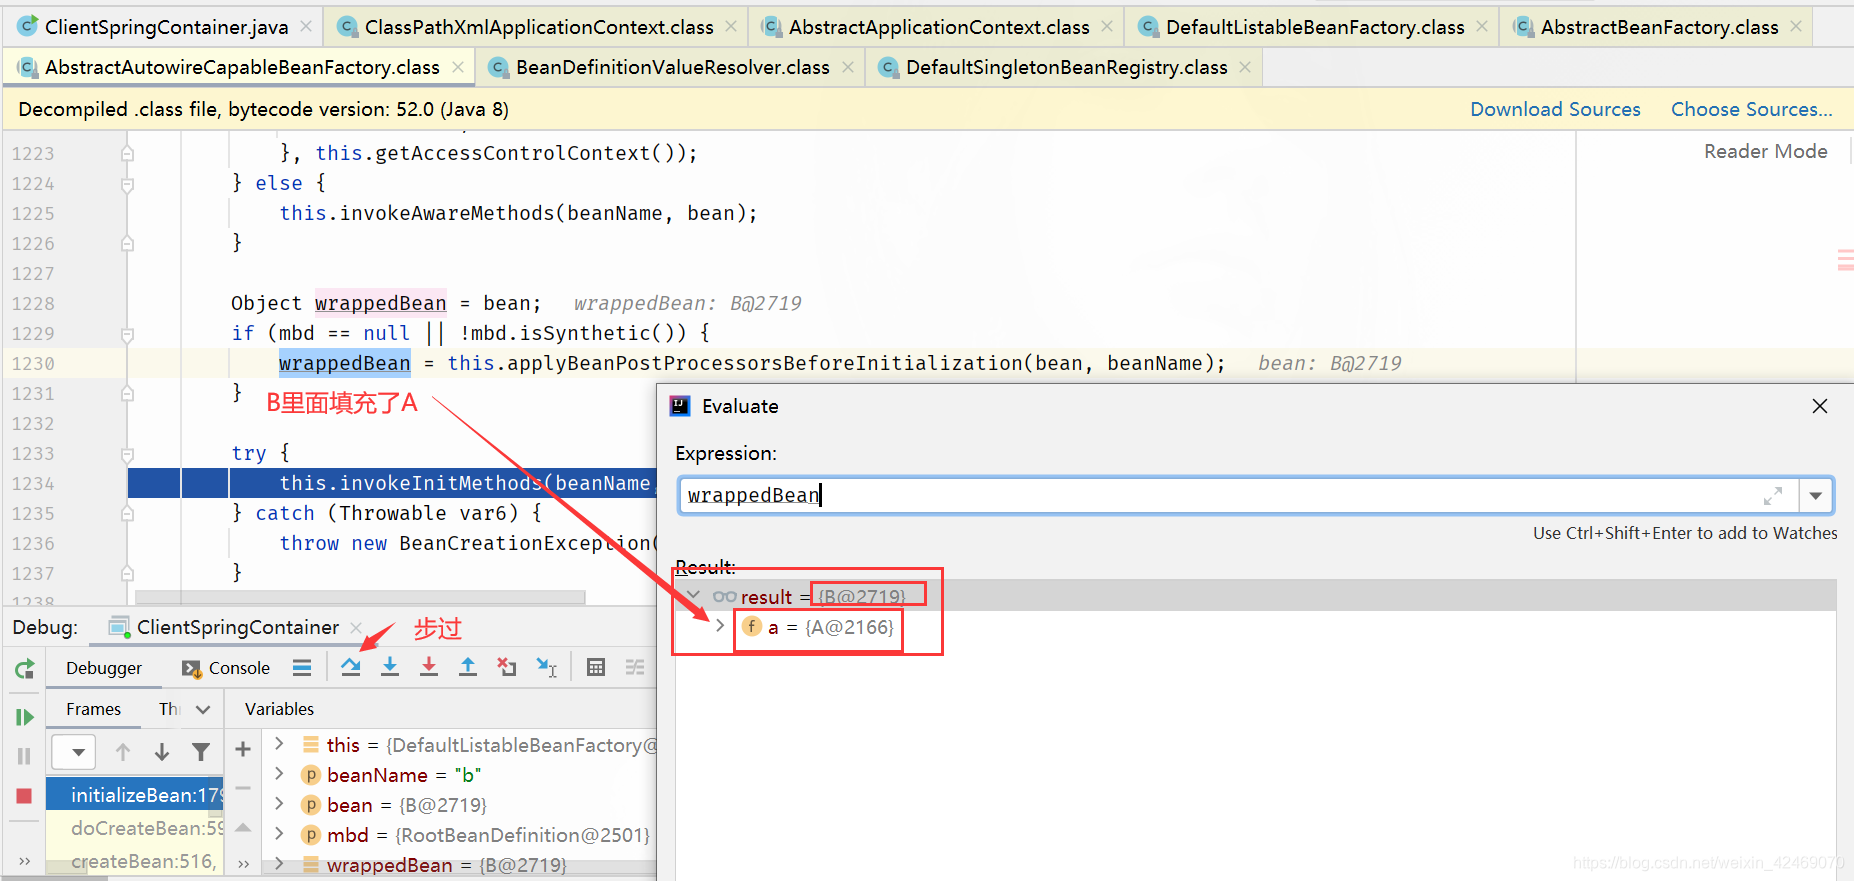Switch to AbstractApplicationContext.class tab
1854x881 pixels.
[x=939, y=27]
